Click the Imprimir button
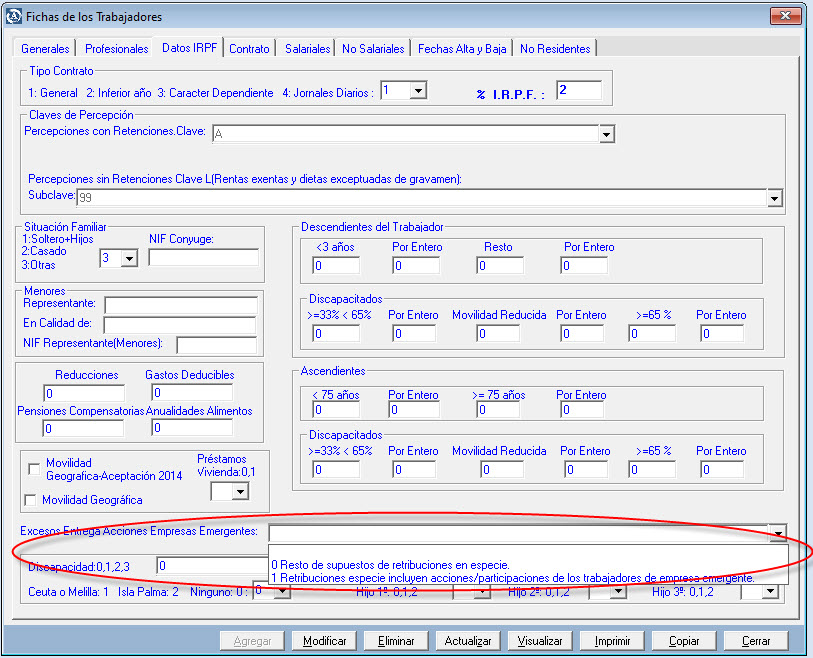813x658 pixels. click(612, 641)
